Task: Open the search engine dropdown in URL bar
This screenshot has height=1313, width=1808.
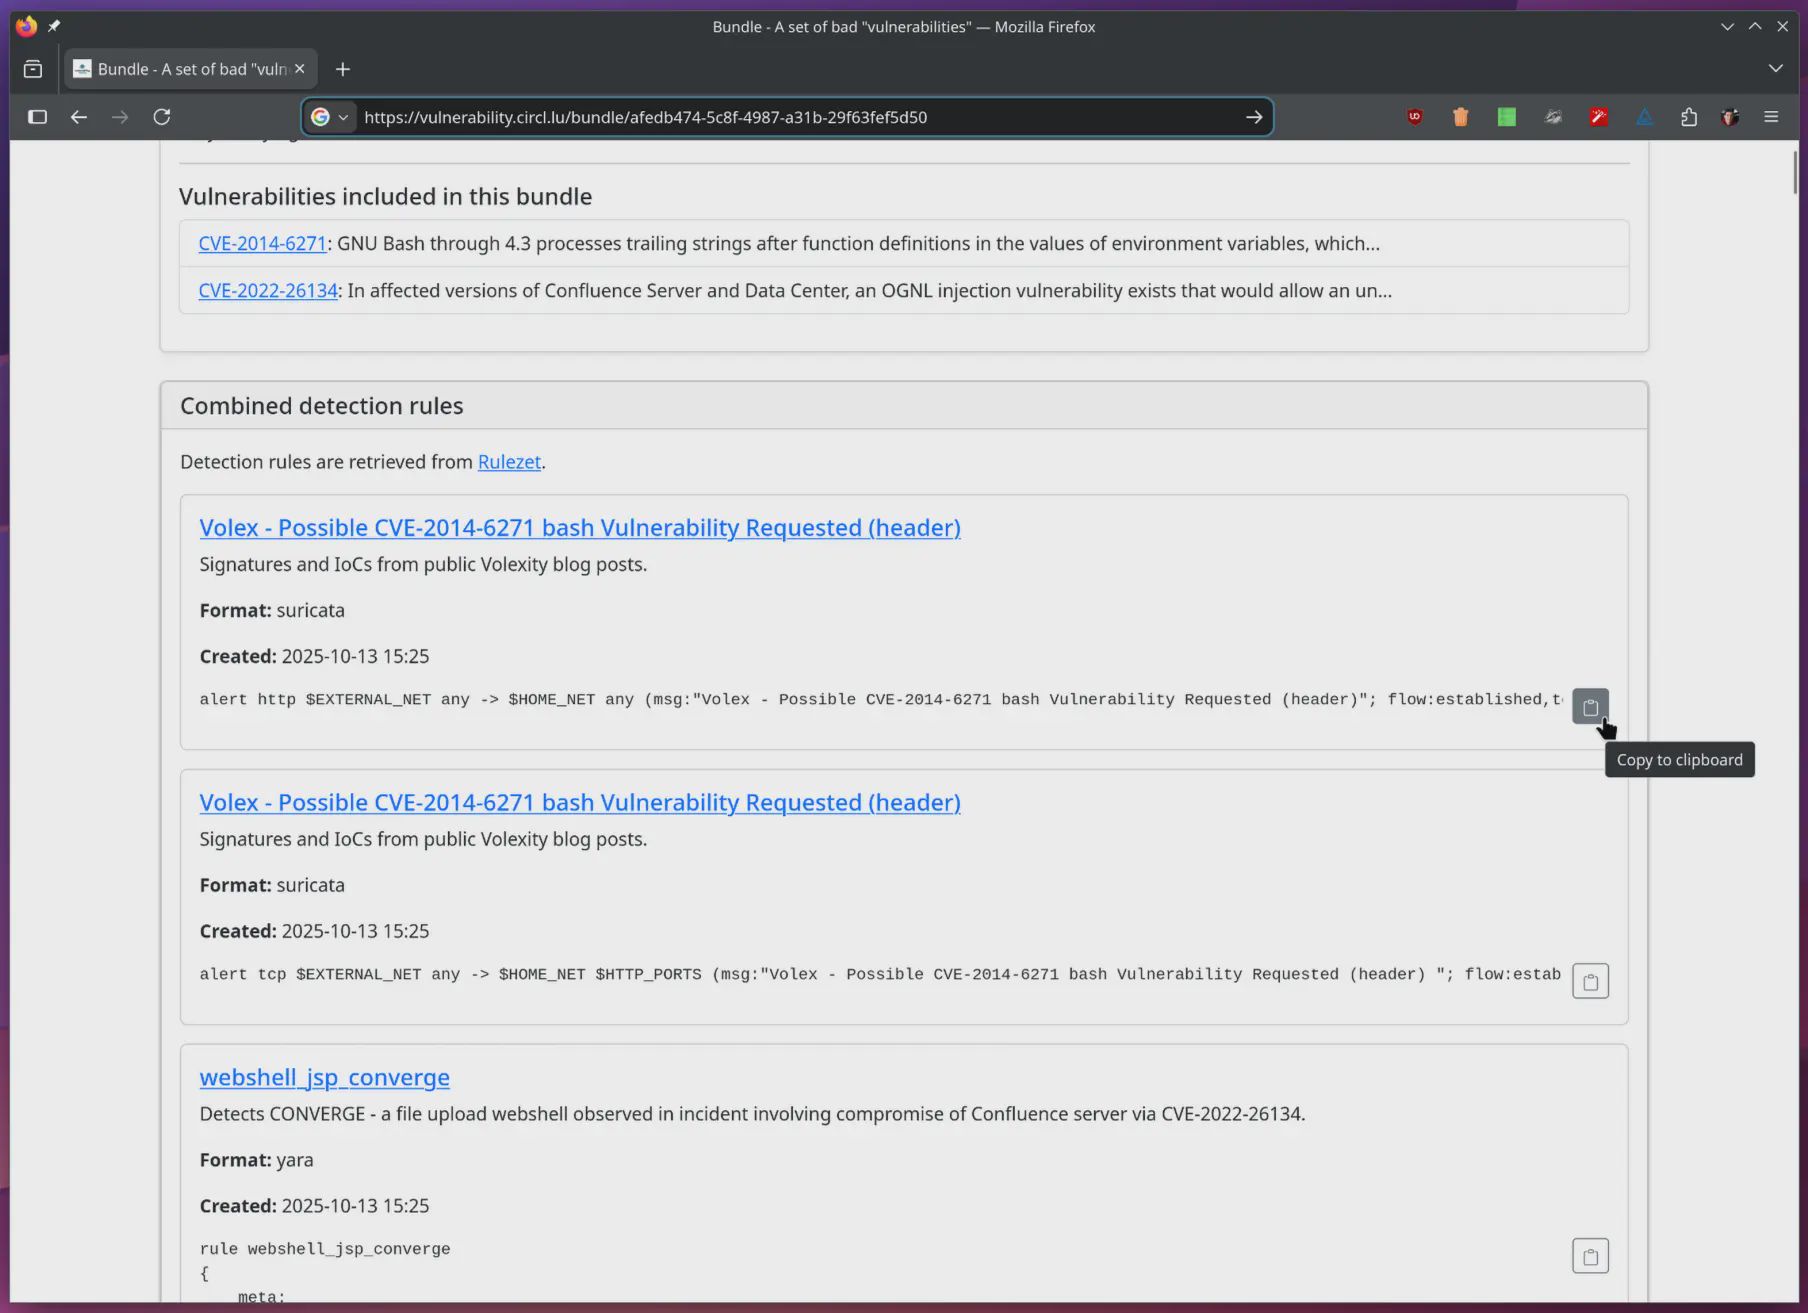Action: 329,117
